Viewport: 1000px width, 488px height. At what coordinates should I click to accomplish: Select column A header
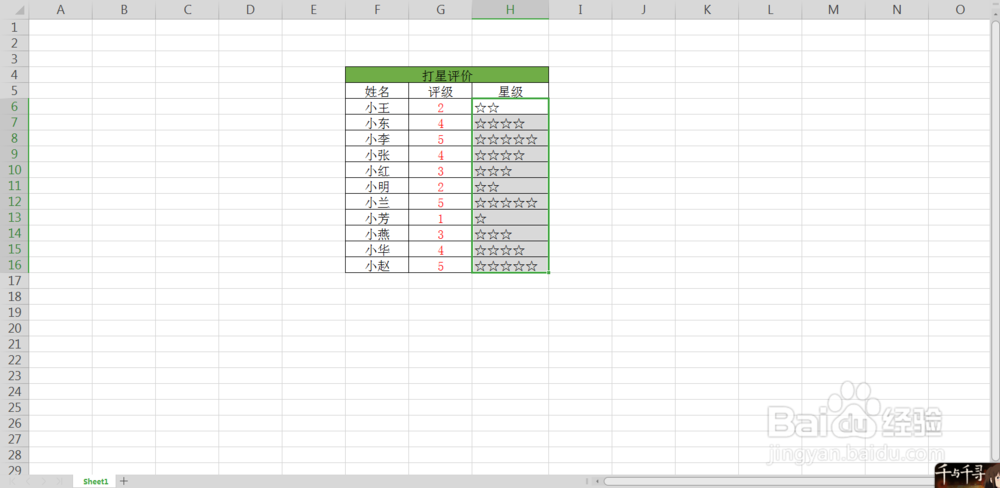tap(61, 10)
